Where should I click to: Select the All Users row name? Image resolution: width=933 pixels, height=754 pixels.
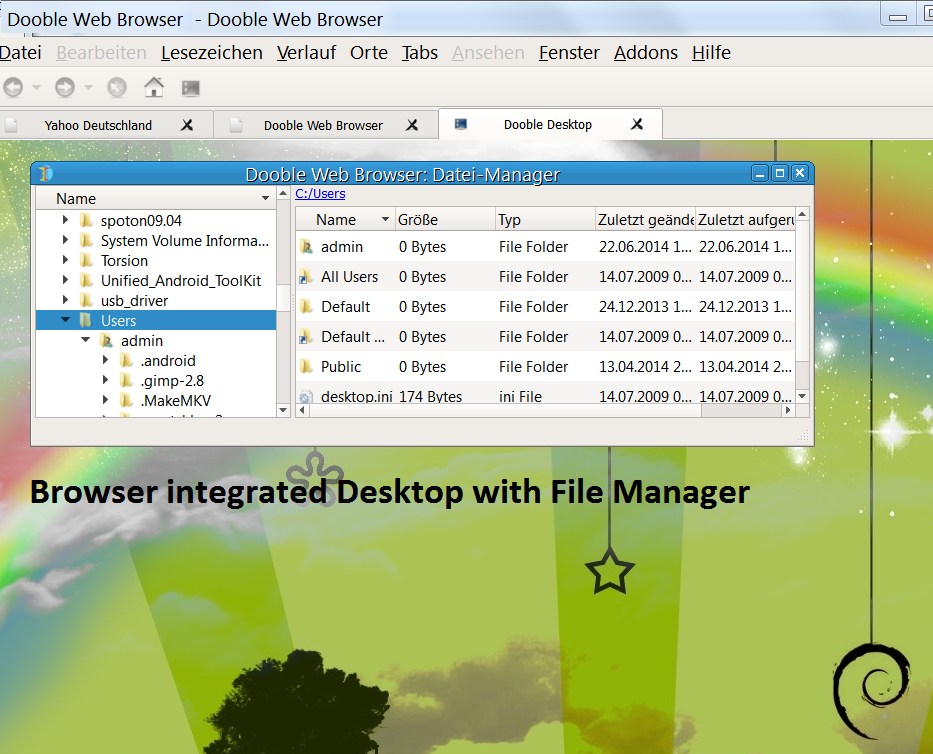tap(349, 277)
